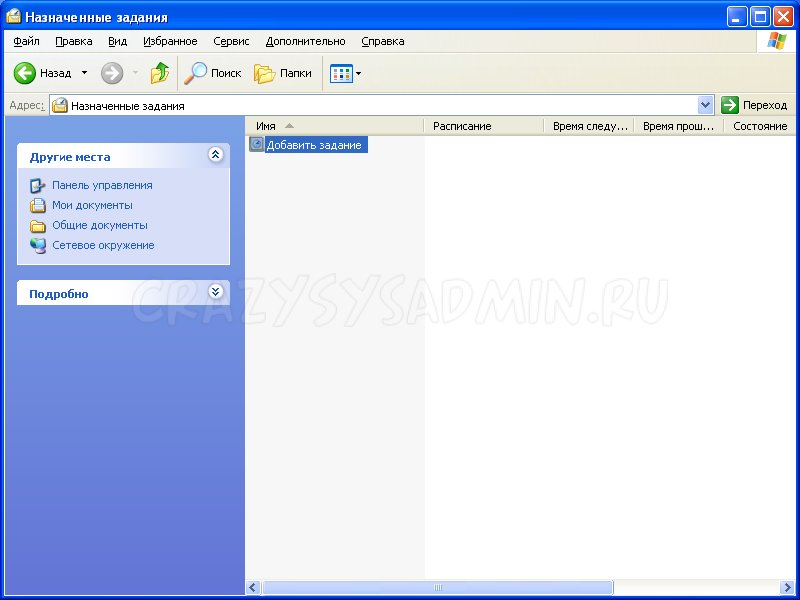The height and width of the screenshot is (600, 800).
Task: Open Back button history dropdown arrow
Action: tap(84, 73)
